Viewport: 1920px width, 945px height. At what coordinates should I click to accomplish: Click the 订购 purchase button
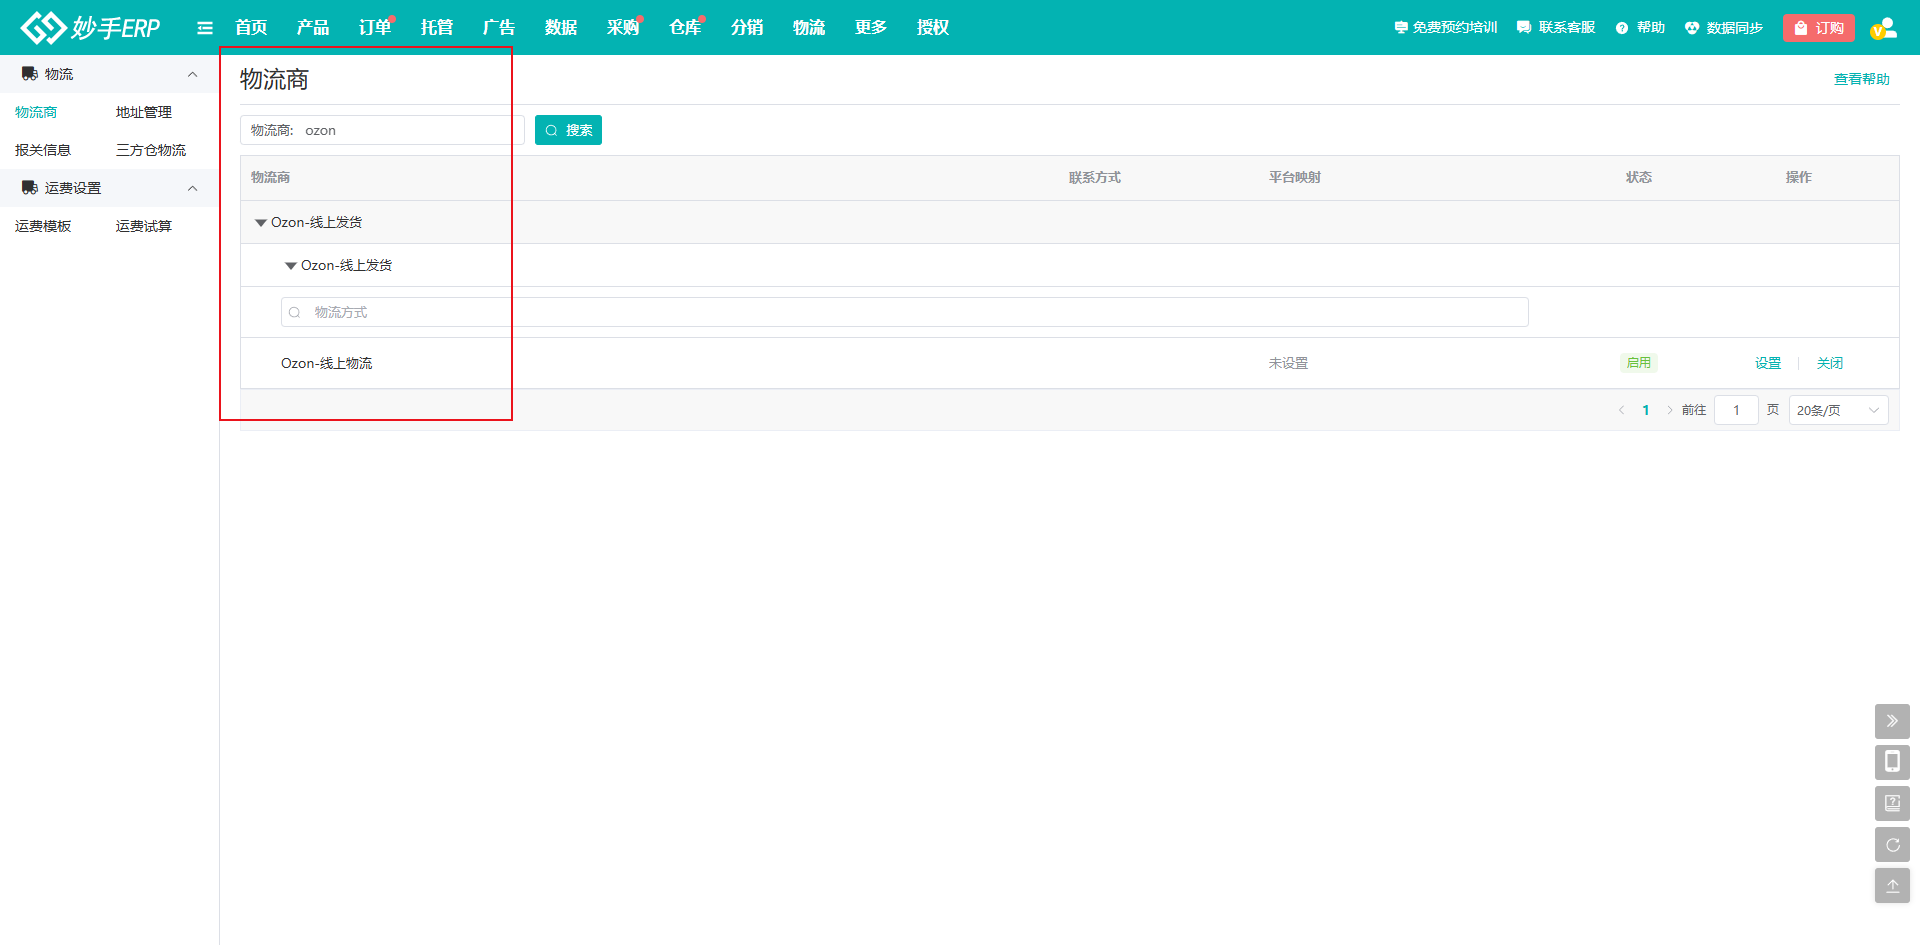1818,28
